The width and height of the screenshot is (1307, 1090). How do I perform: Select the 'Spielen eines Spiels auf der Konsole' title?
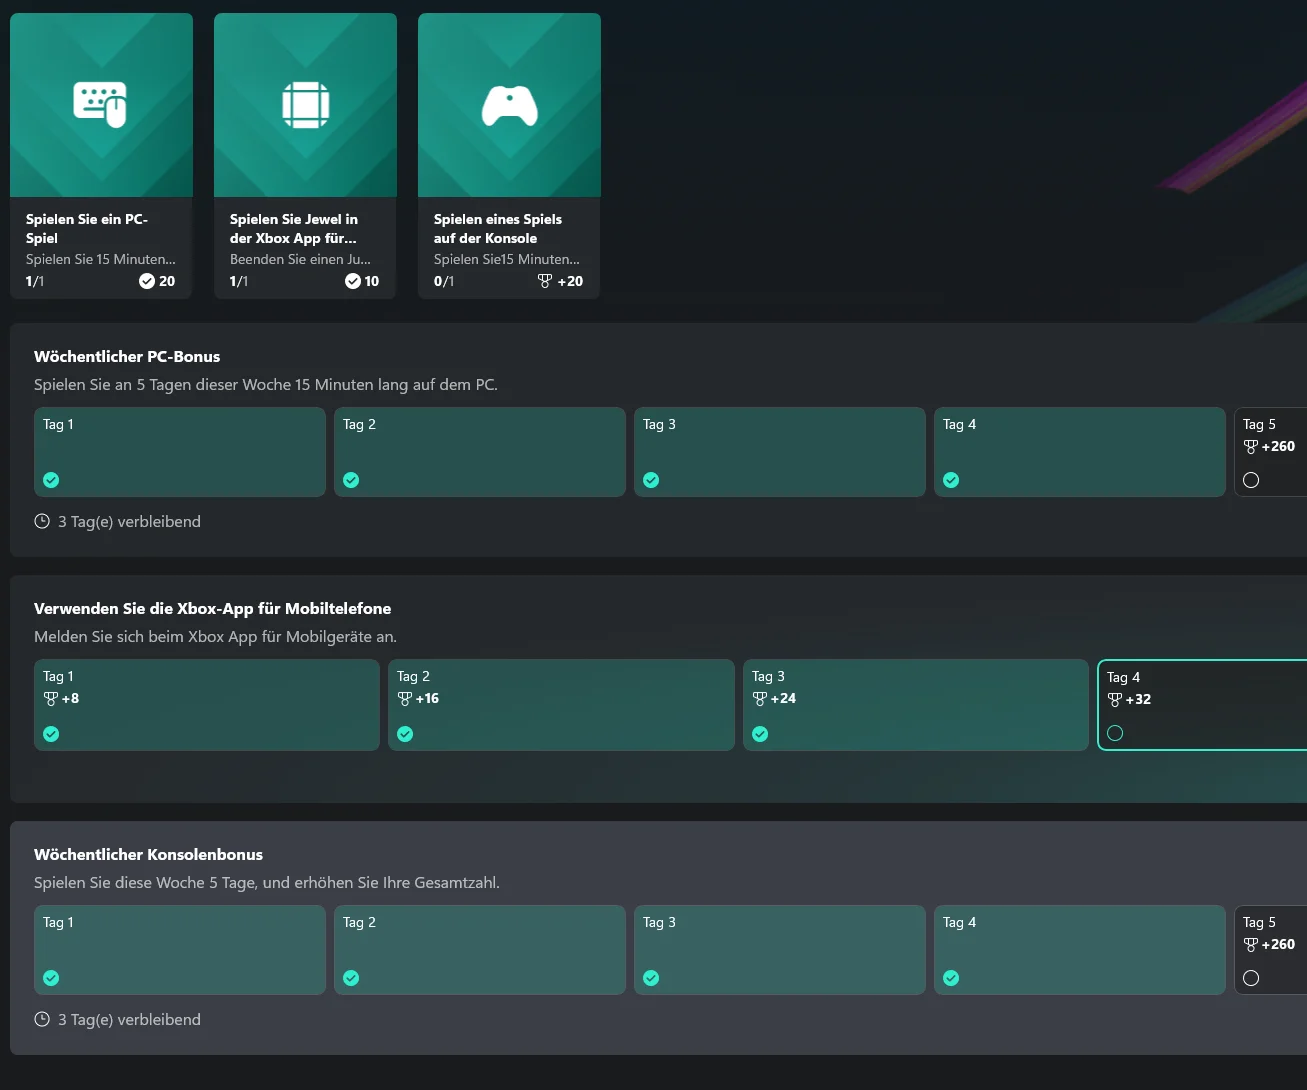498,228
